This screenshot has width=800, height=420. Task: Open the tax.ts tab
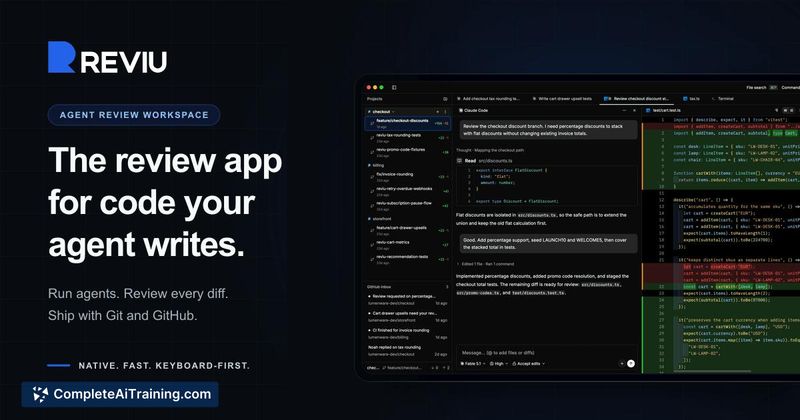click(691, 98)
